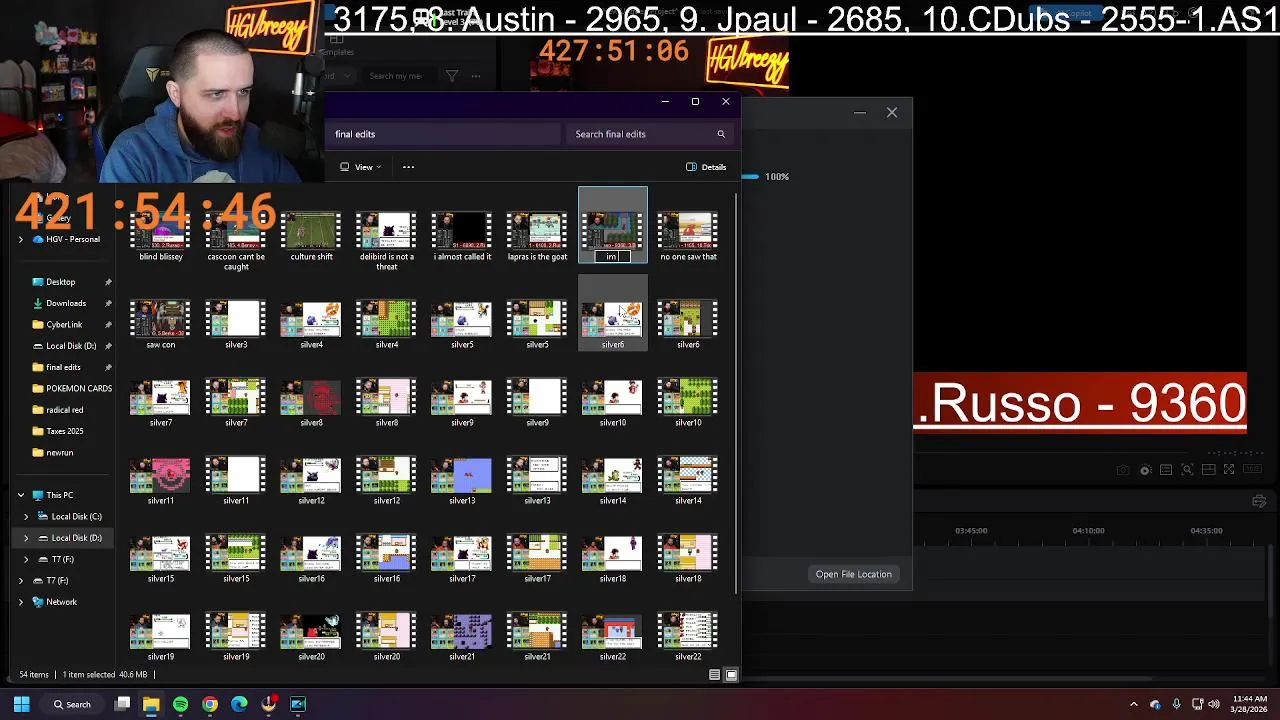The image size is (1280, 720).
Task: Select the pinned final edits folder in the sidebar
Action: tap(63, 367)
